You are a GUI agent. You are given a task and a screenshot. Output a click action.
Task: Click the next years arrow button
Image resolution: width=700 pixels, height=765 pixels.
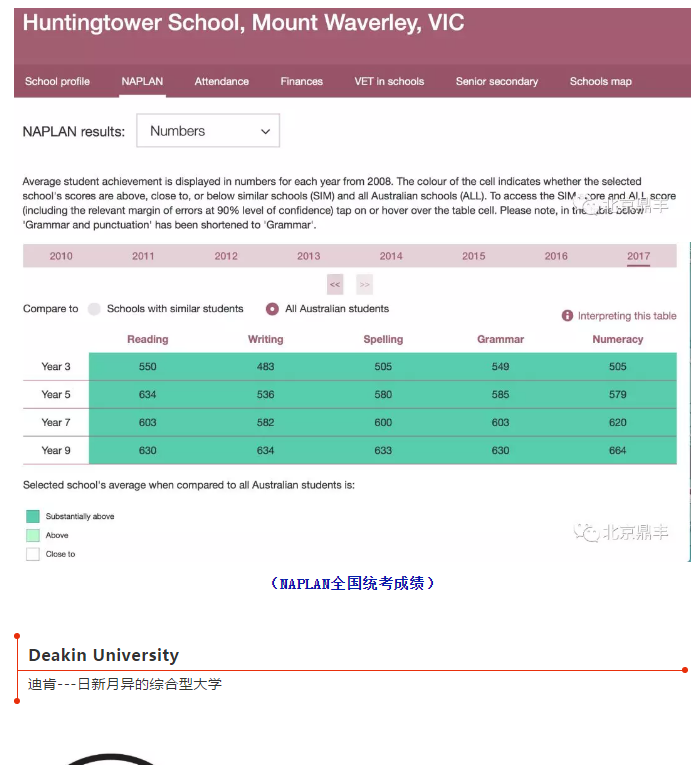[x=364, y=284]
